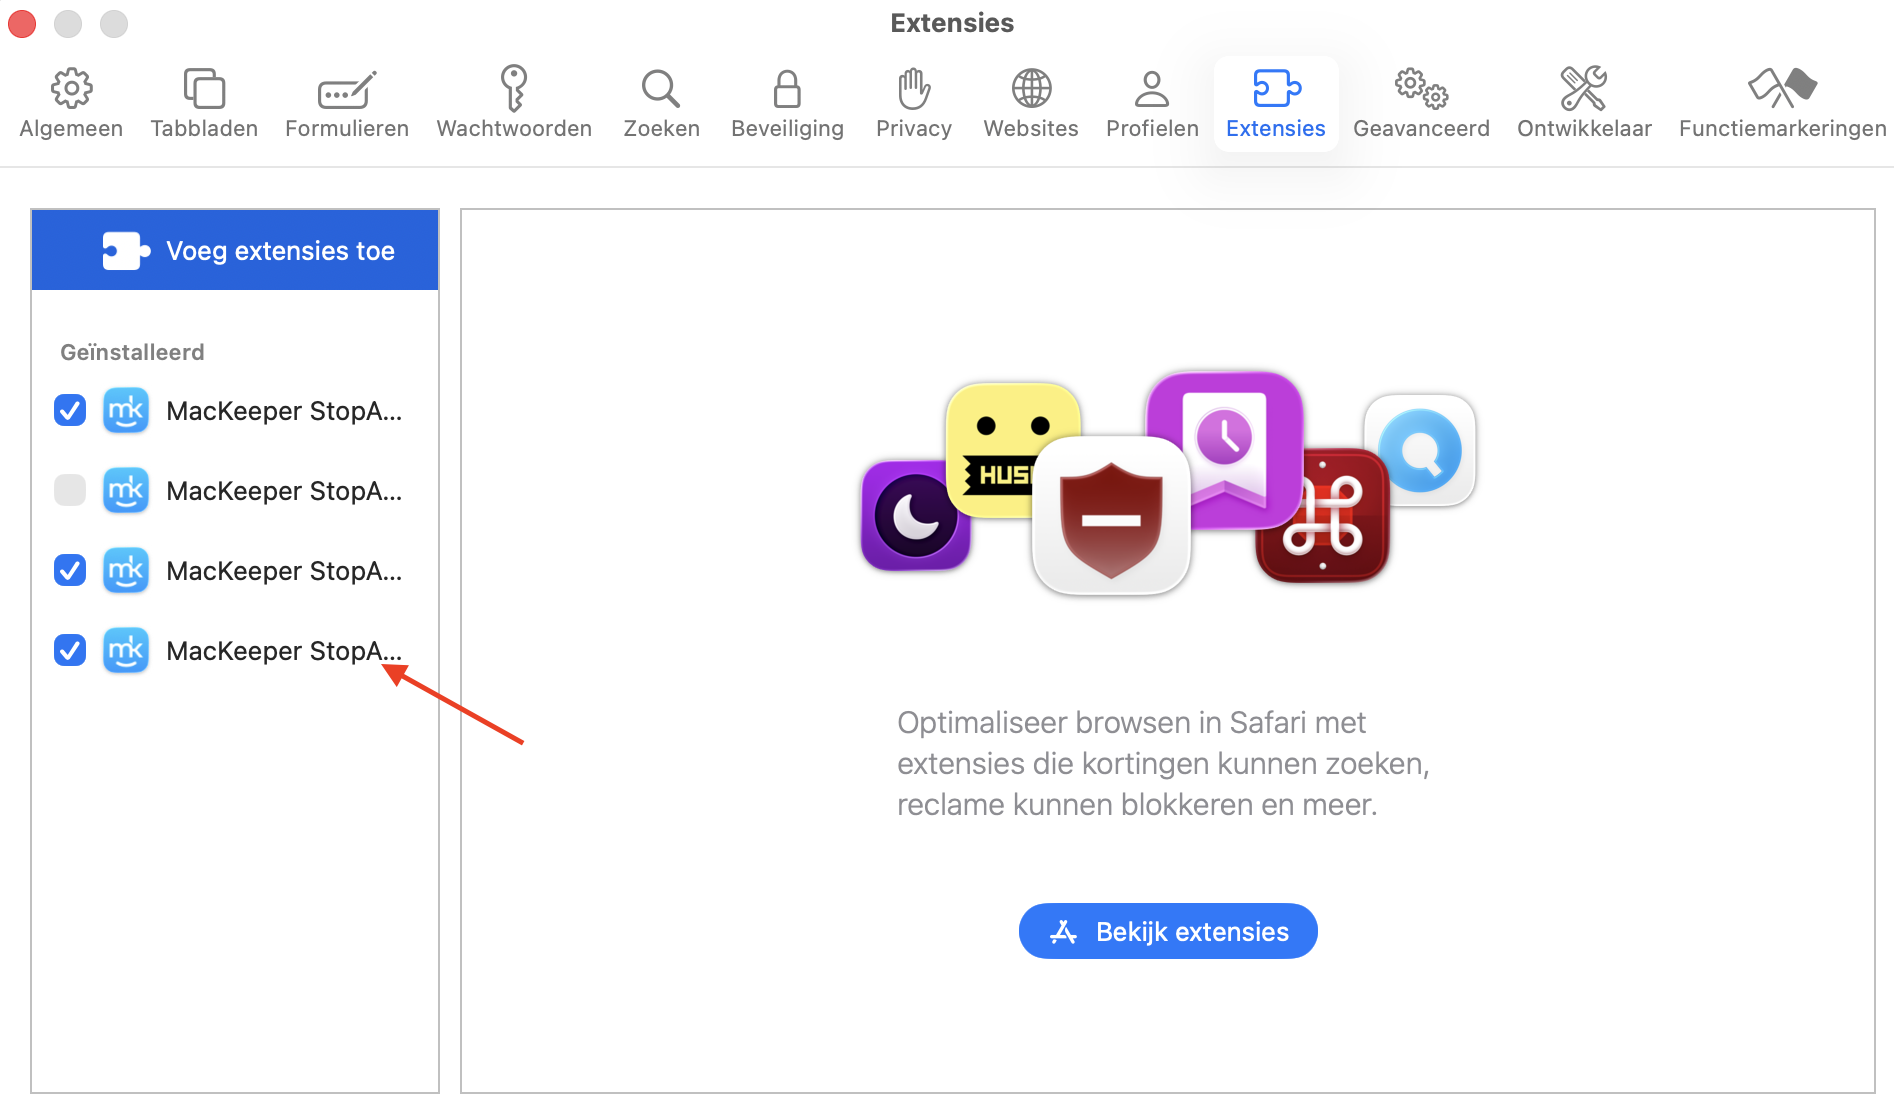Click the red command-key app image
Image resolution: width=1894 pixels, height=1108 pixels.
(1323, 515)
